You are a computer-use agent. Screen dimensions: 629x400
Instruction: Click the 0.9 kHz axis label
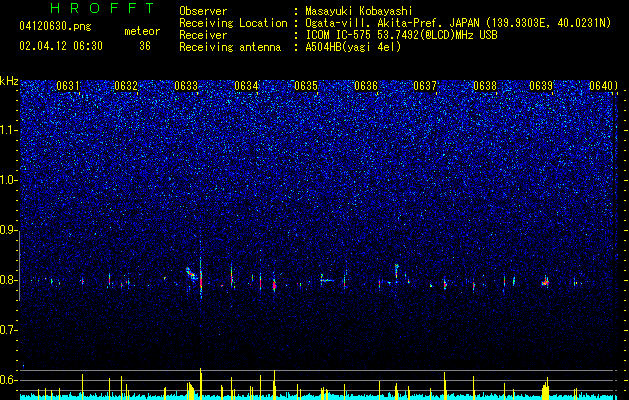(8, 230)
